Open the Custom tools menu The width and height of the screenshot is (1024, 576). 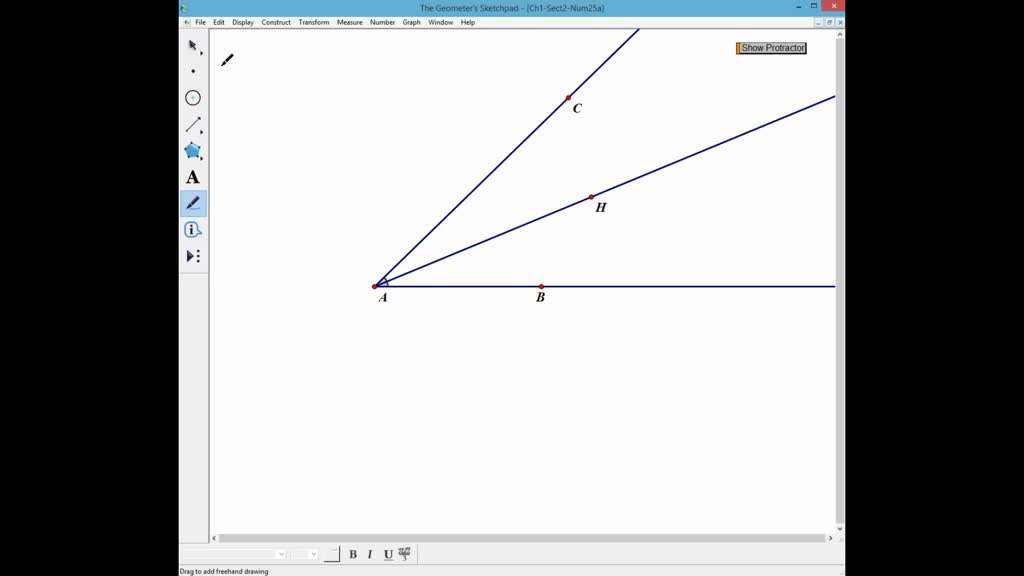(x=193, y=255)
